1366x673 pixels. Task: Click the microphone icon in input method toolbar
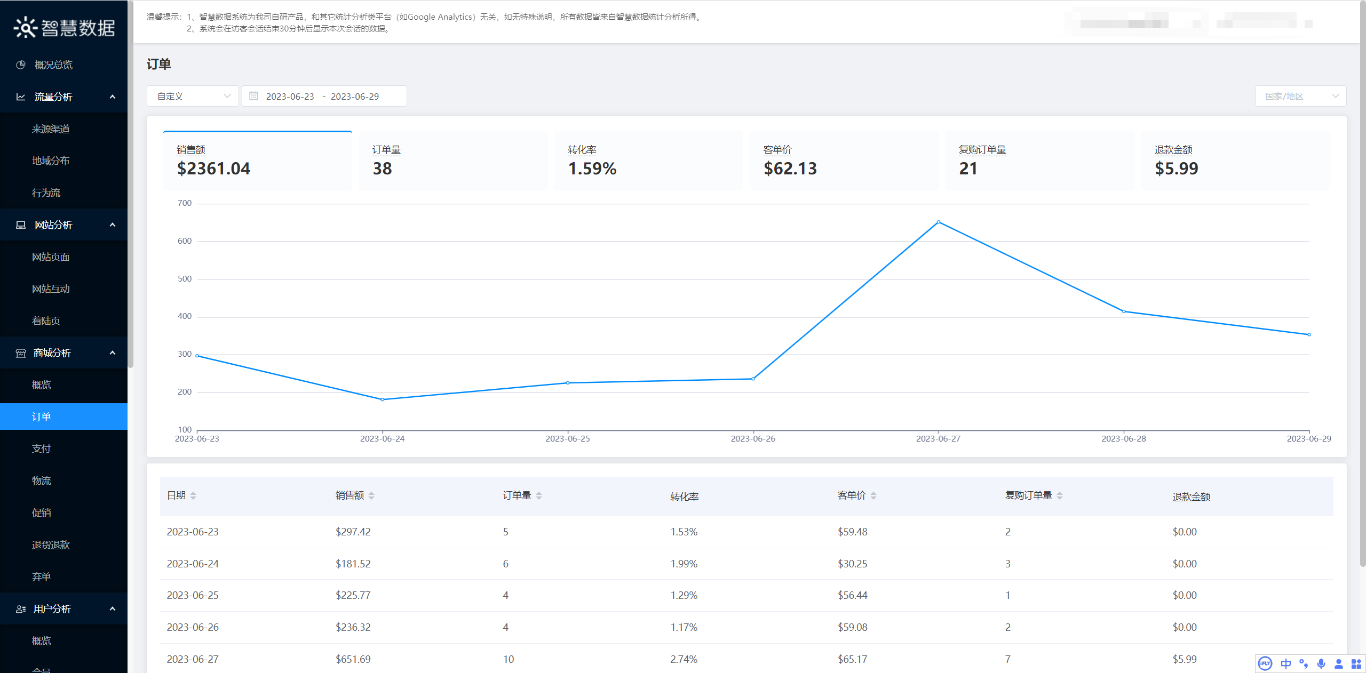pos(1321,663)
